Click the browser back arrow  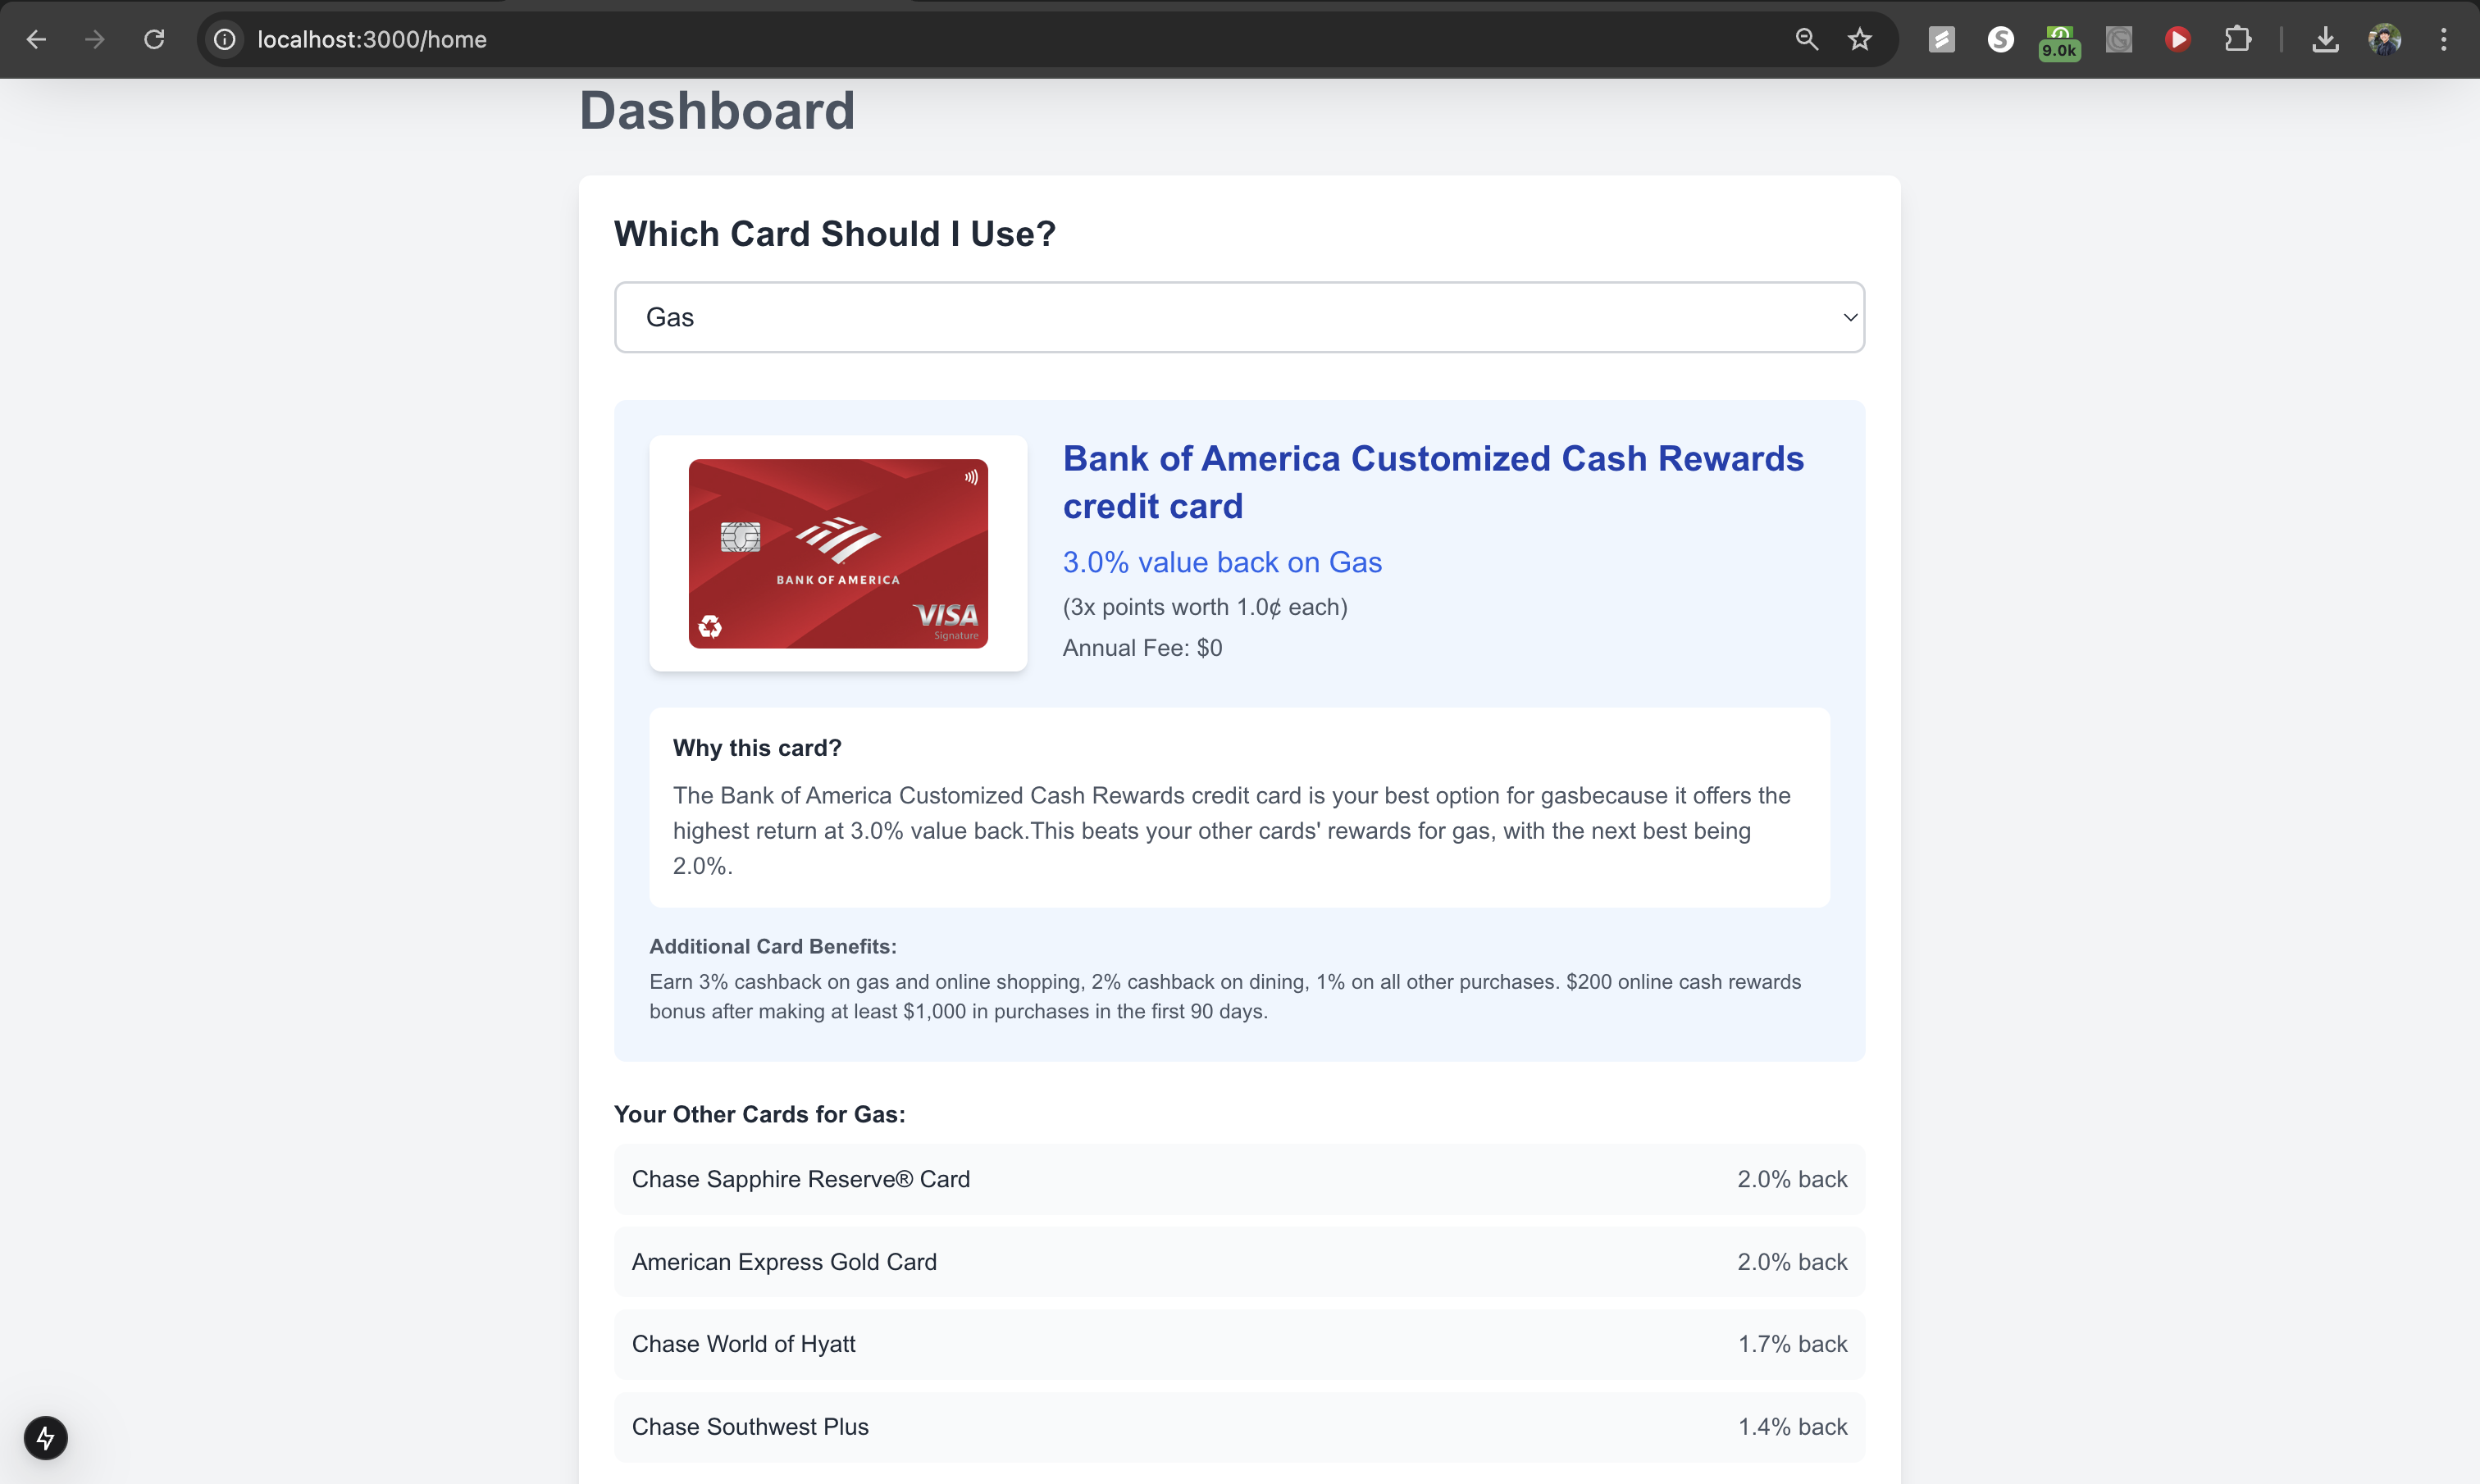tap(36, 39)
